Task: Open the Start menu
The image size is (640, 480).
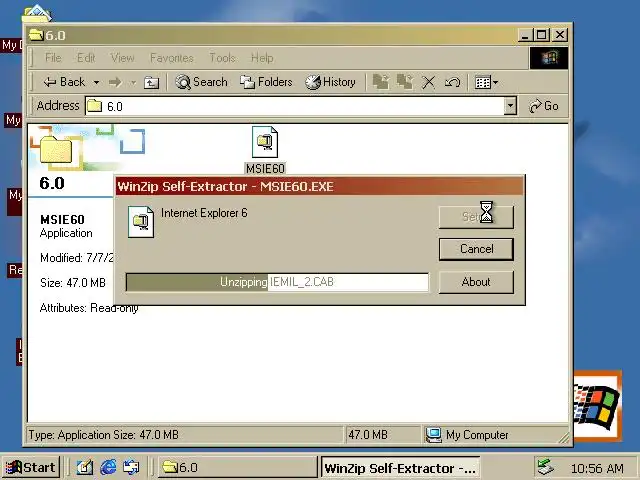Action: click(31, 467)
